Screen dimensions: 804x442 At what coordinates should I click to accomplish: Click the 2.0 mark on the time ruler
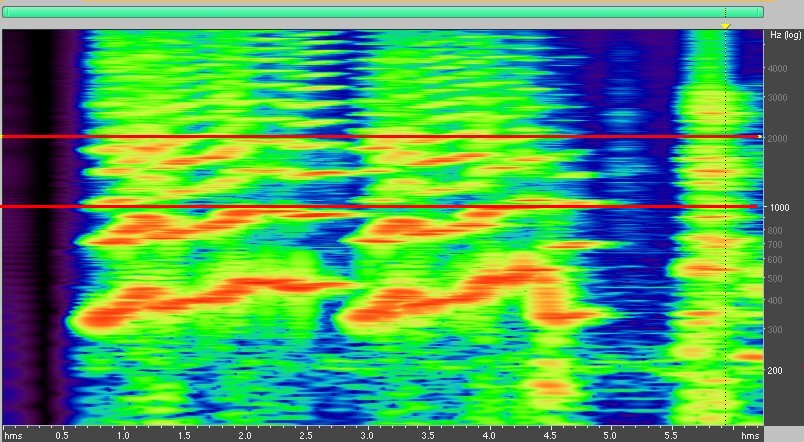[245, 436]
